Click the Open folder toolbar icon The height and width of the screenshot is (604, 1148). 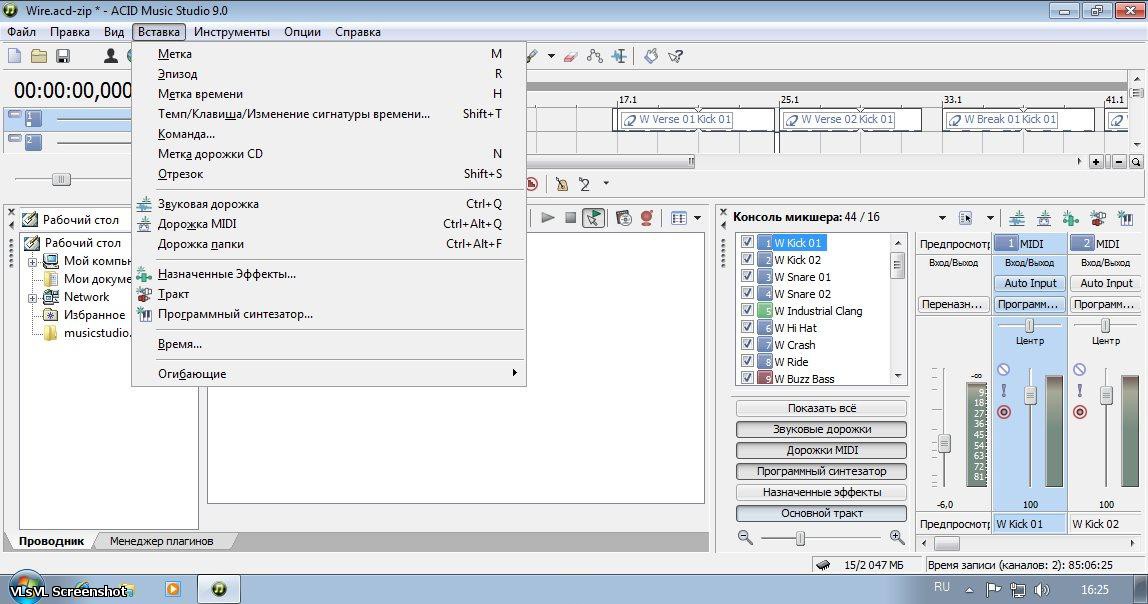(x=39, y=56)
